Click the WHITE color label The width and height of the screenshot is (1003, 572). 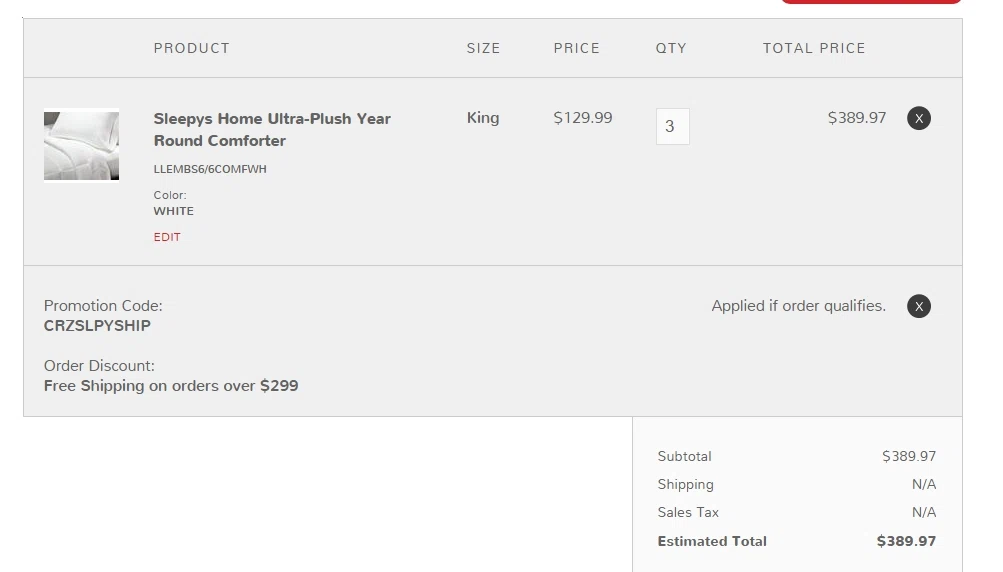[173, 211]
